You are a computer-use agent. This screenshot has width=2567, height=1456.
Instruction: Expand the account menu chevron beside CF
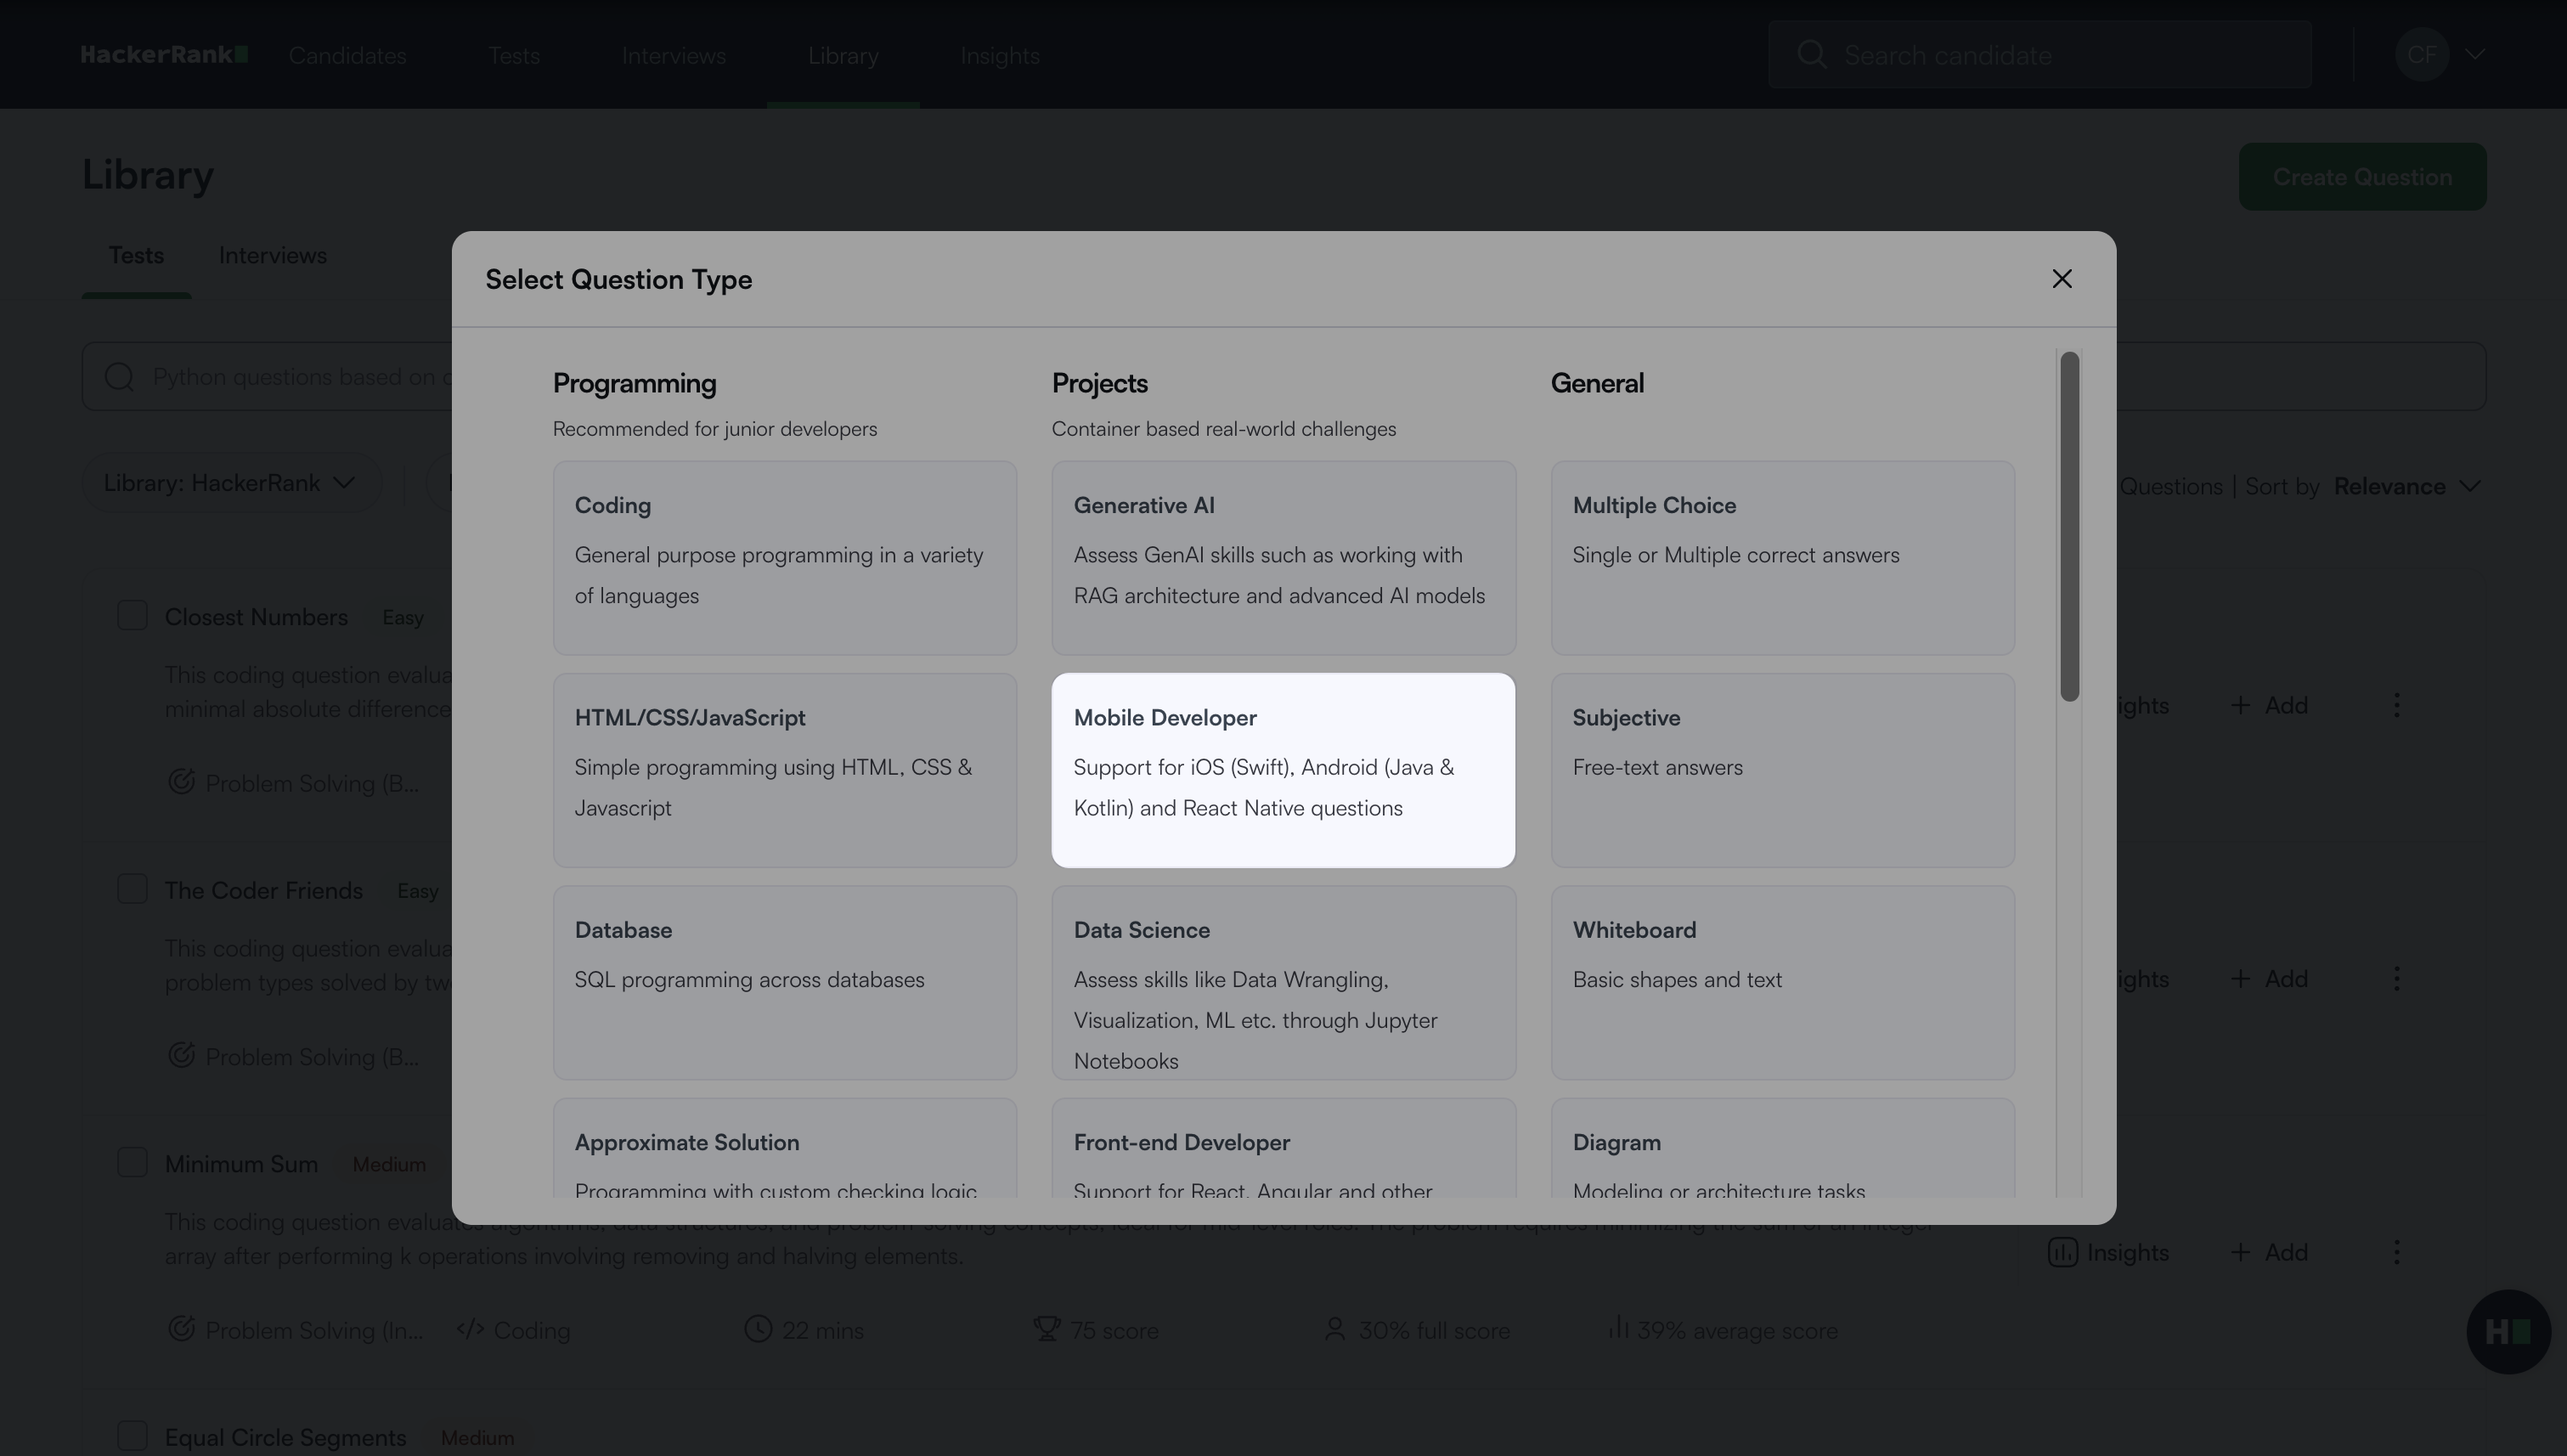point(2475,54)
